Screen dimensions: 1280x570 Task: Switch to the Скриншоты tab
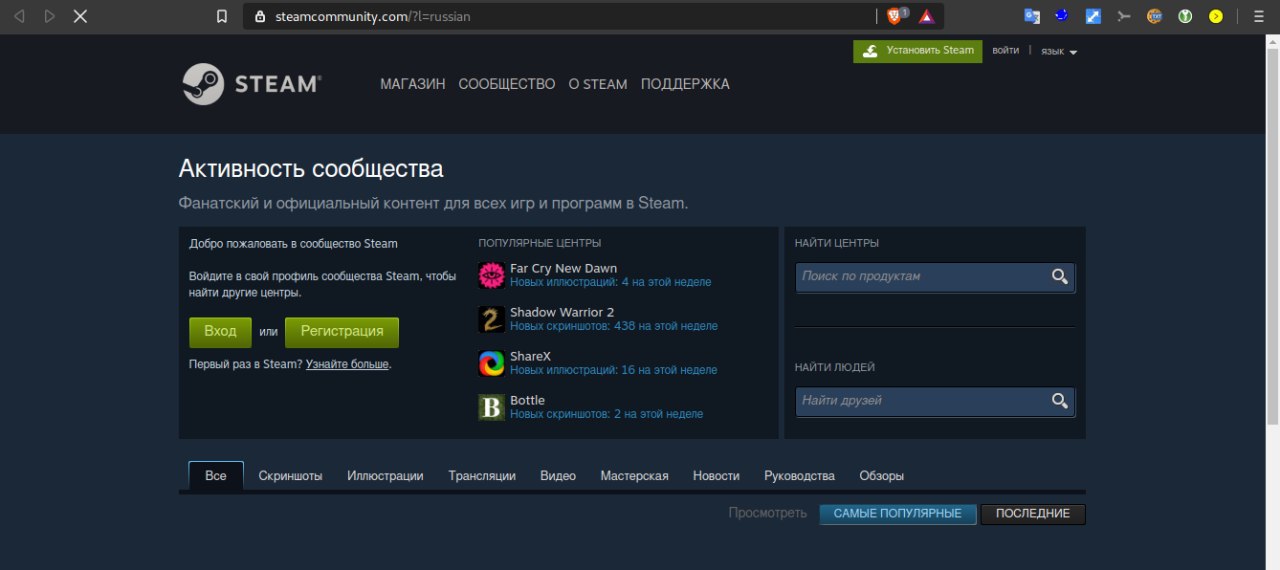[290, 476]
